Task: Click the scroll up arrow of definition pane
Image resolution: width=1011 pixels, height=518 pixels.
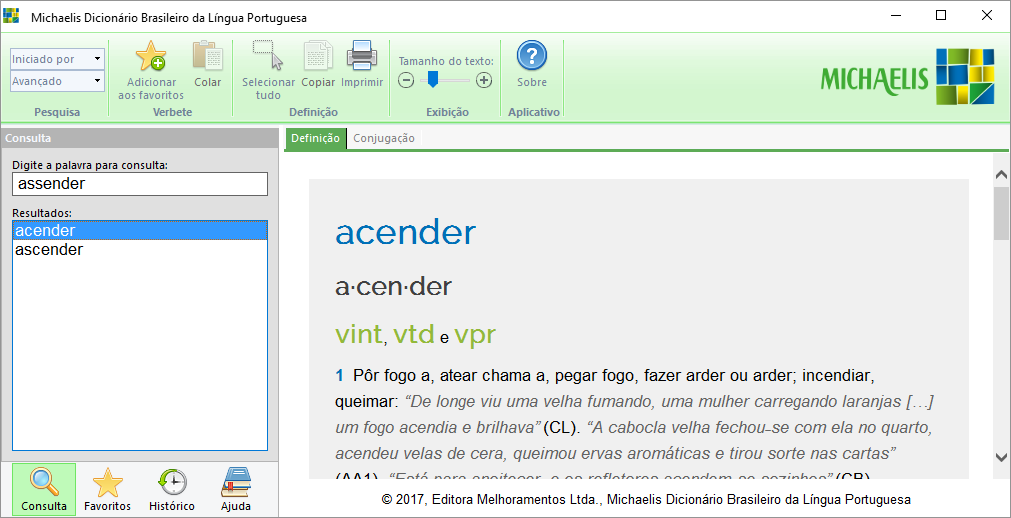Action: click(1001, 174)
